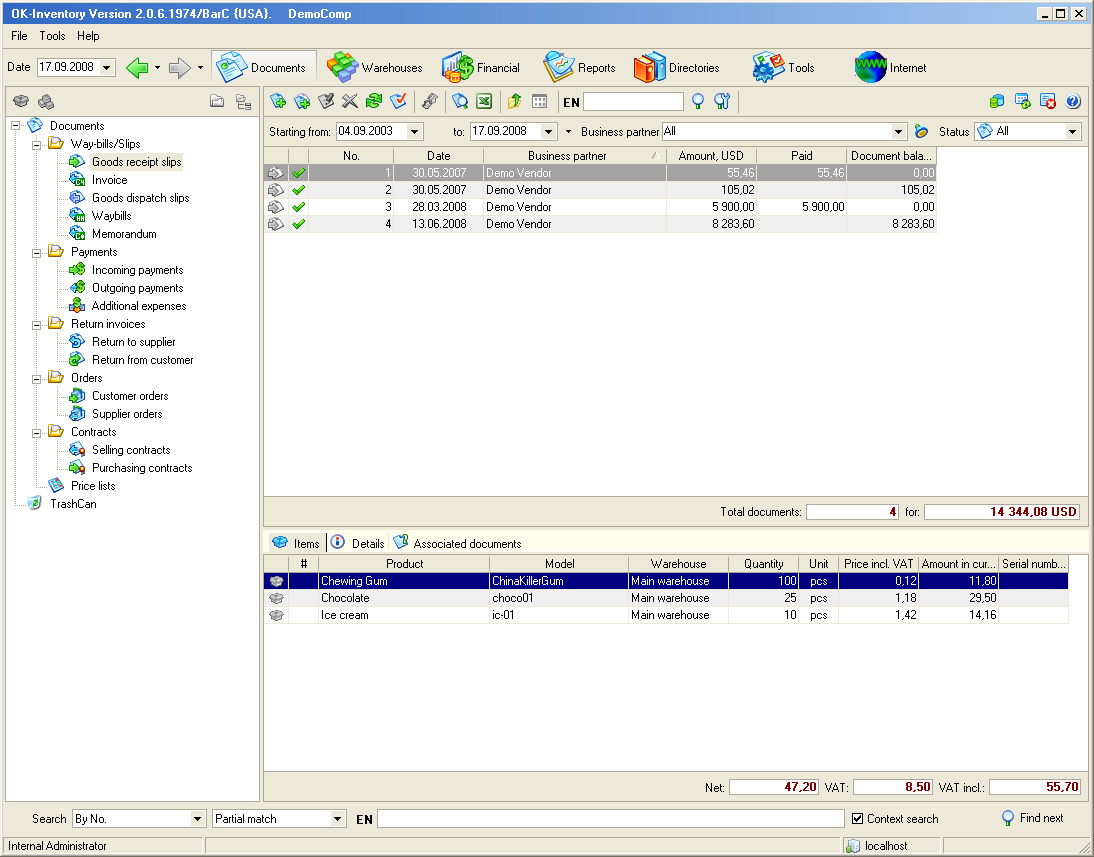1094x857 pixels.
Task: Open the Business partner dropdown
Action: [x=898, y=132]
